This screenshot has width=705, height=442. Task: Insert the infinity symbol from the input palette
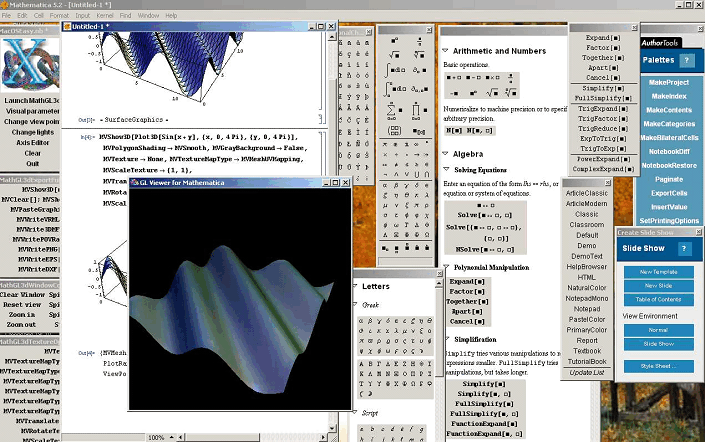(416, 144)
